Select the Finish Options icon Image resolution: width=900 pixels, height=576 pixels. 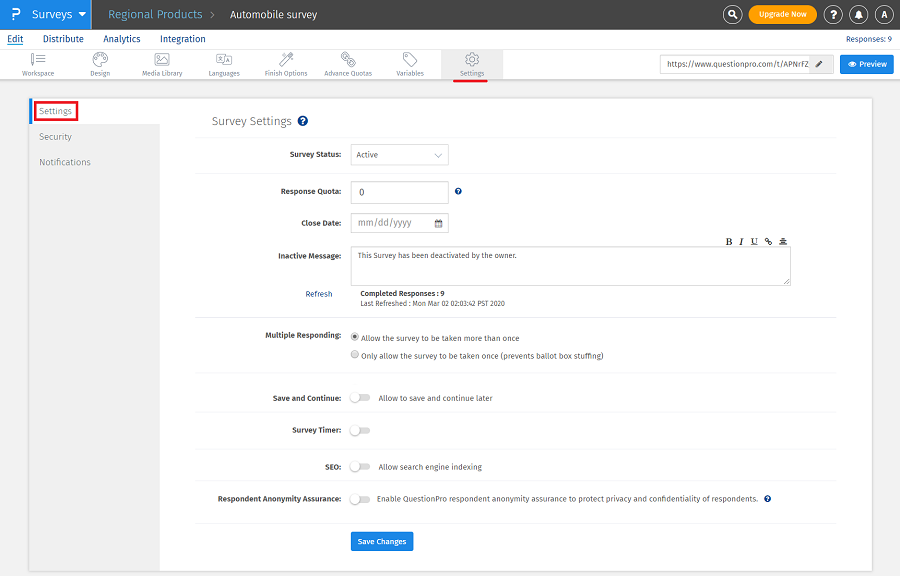288,63
